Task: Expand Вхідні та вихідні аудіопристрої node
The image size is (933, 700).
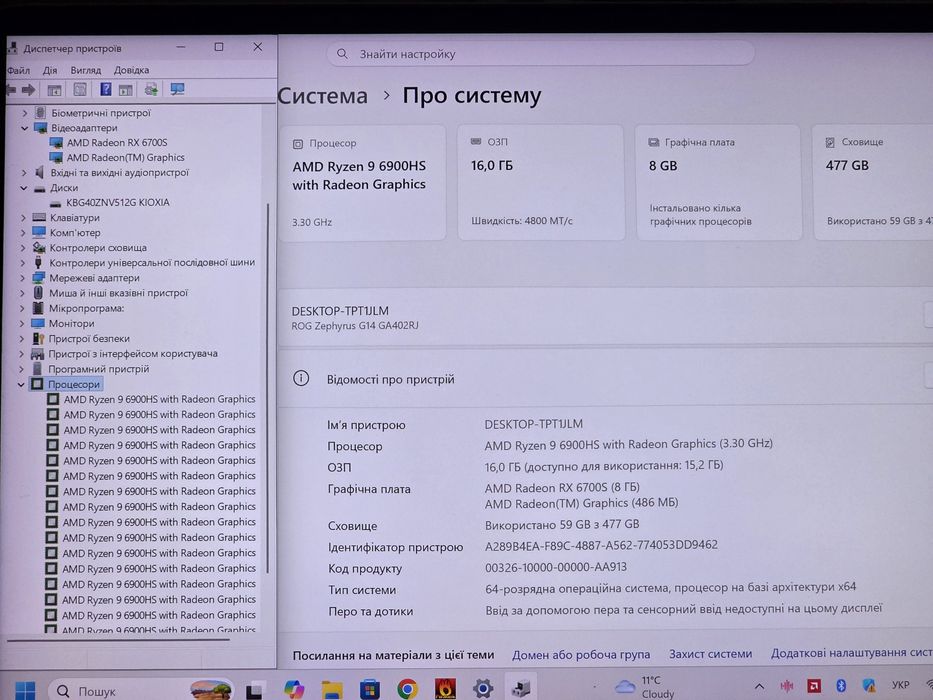Action: click(24, 173)
